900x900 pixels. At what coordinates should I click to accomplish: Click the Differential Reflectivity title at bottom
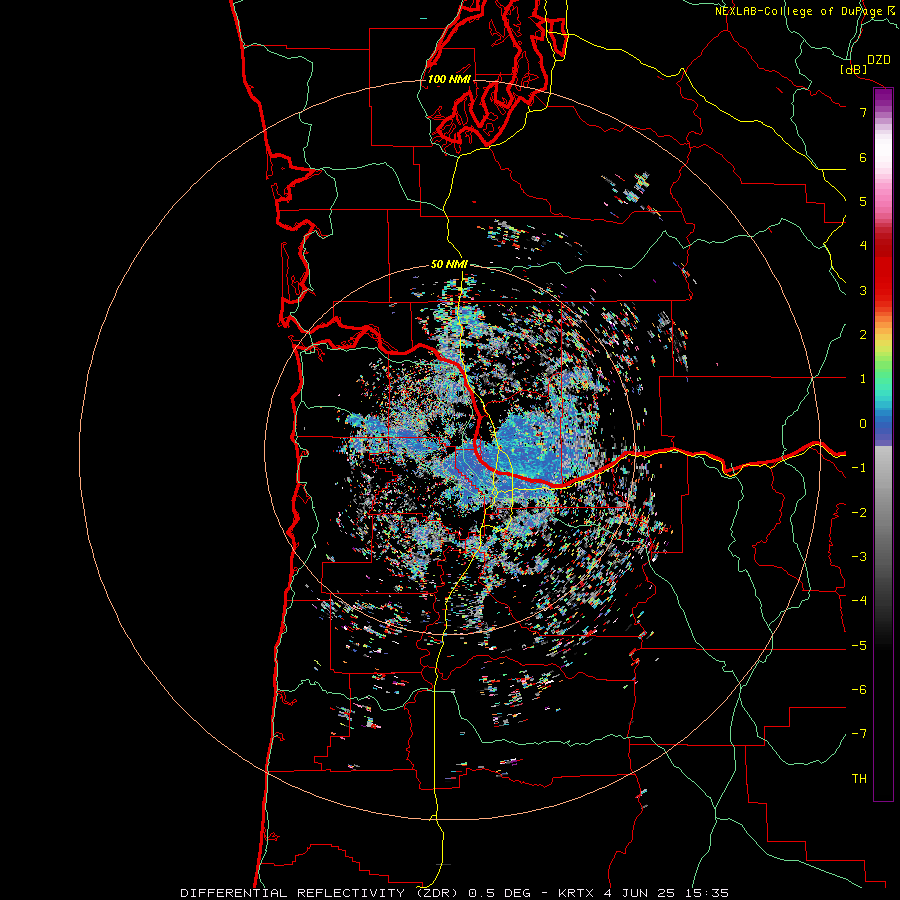pos(320,893)
